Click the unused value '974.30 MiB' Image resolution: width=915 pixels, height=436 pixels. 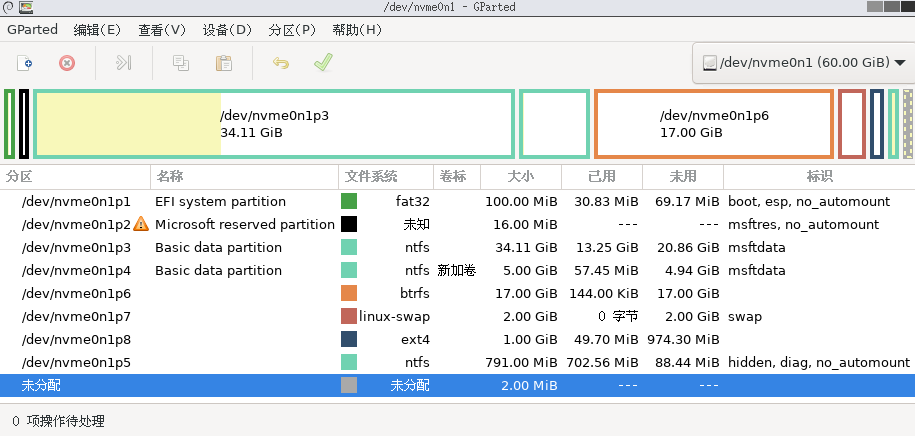[x=683, y=339]
